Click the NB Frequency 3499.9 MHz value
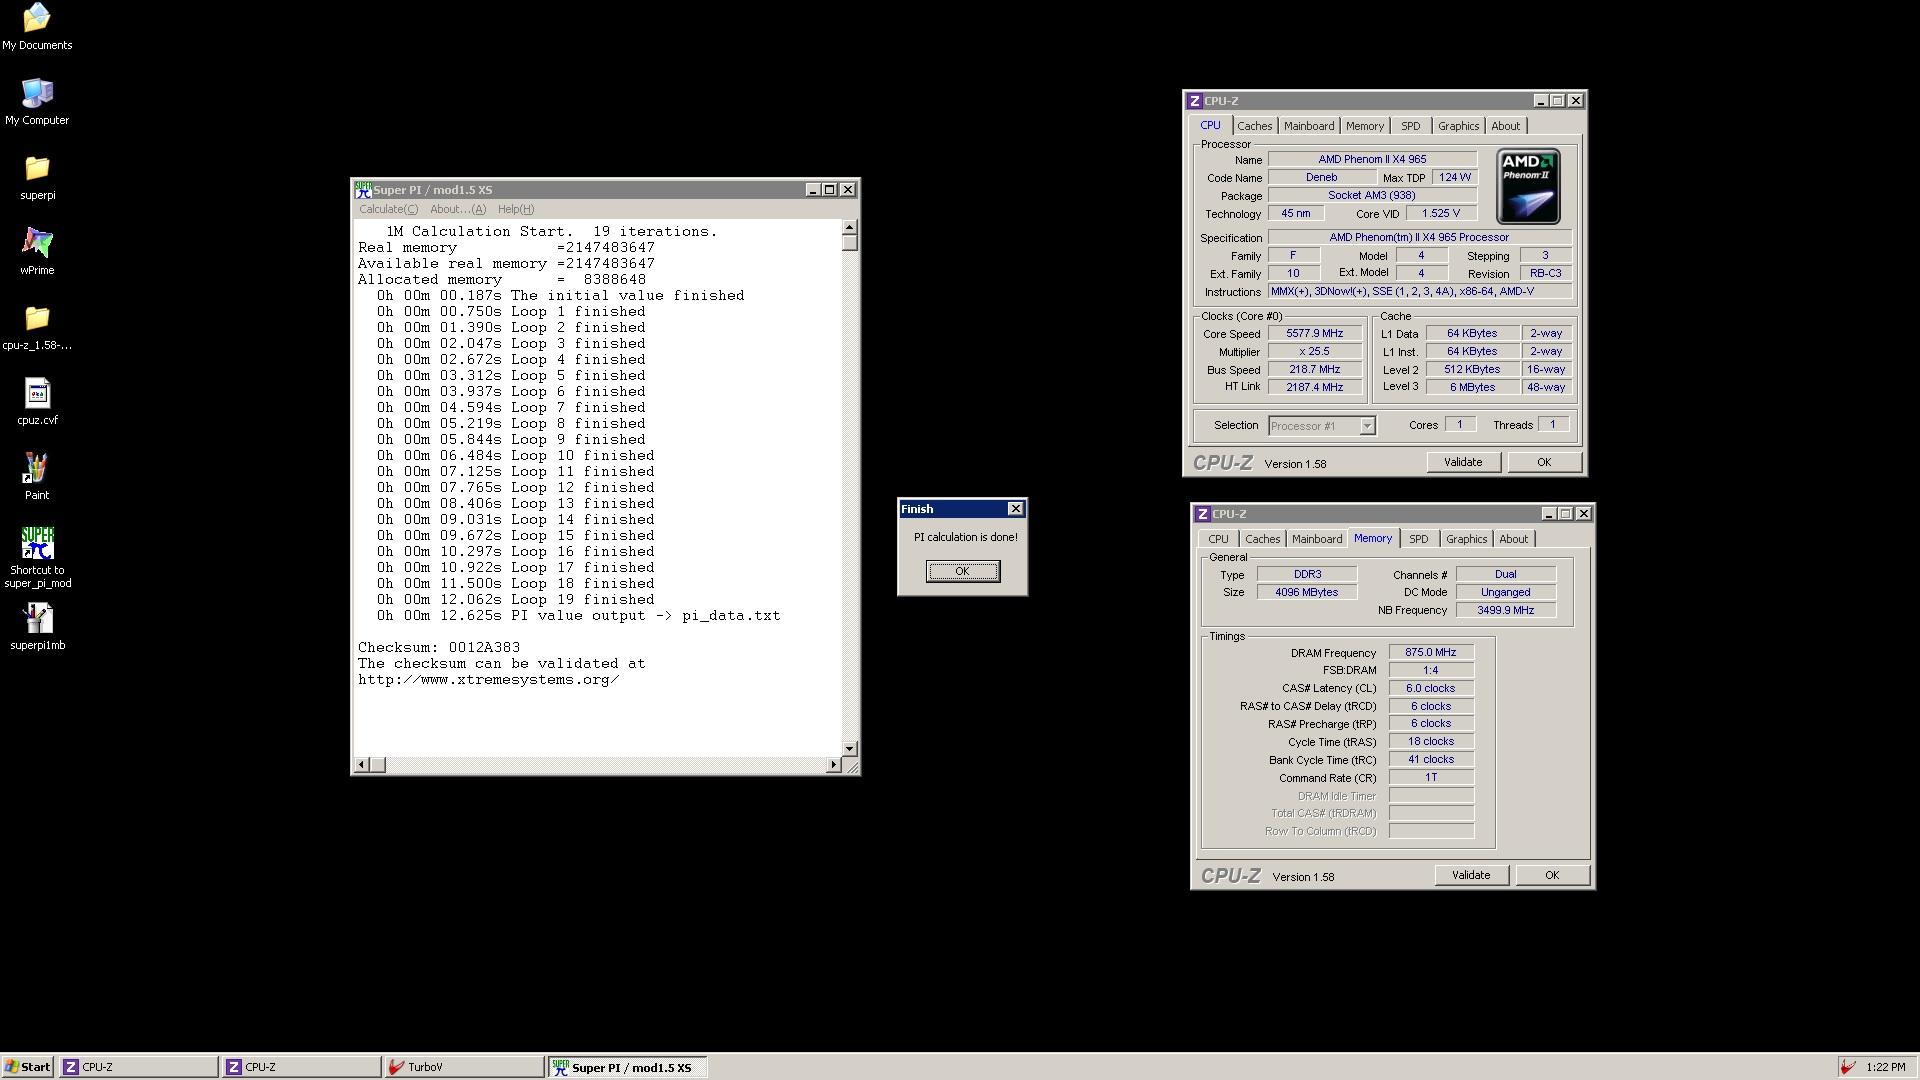 point(1505,610)
